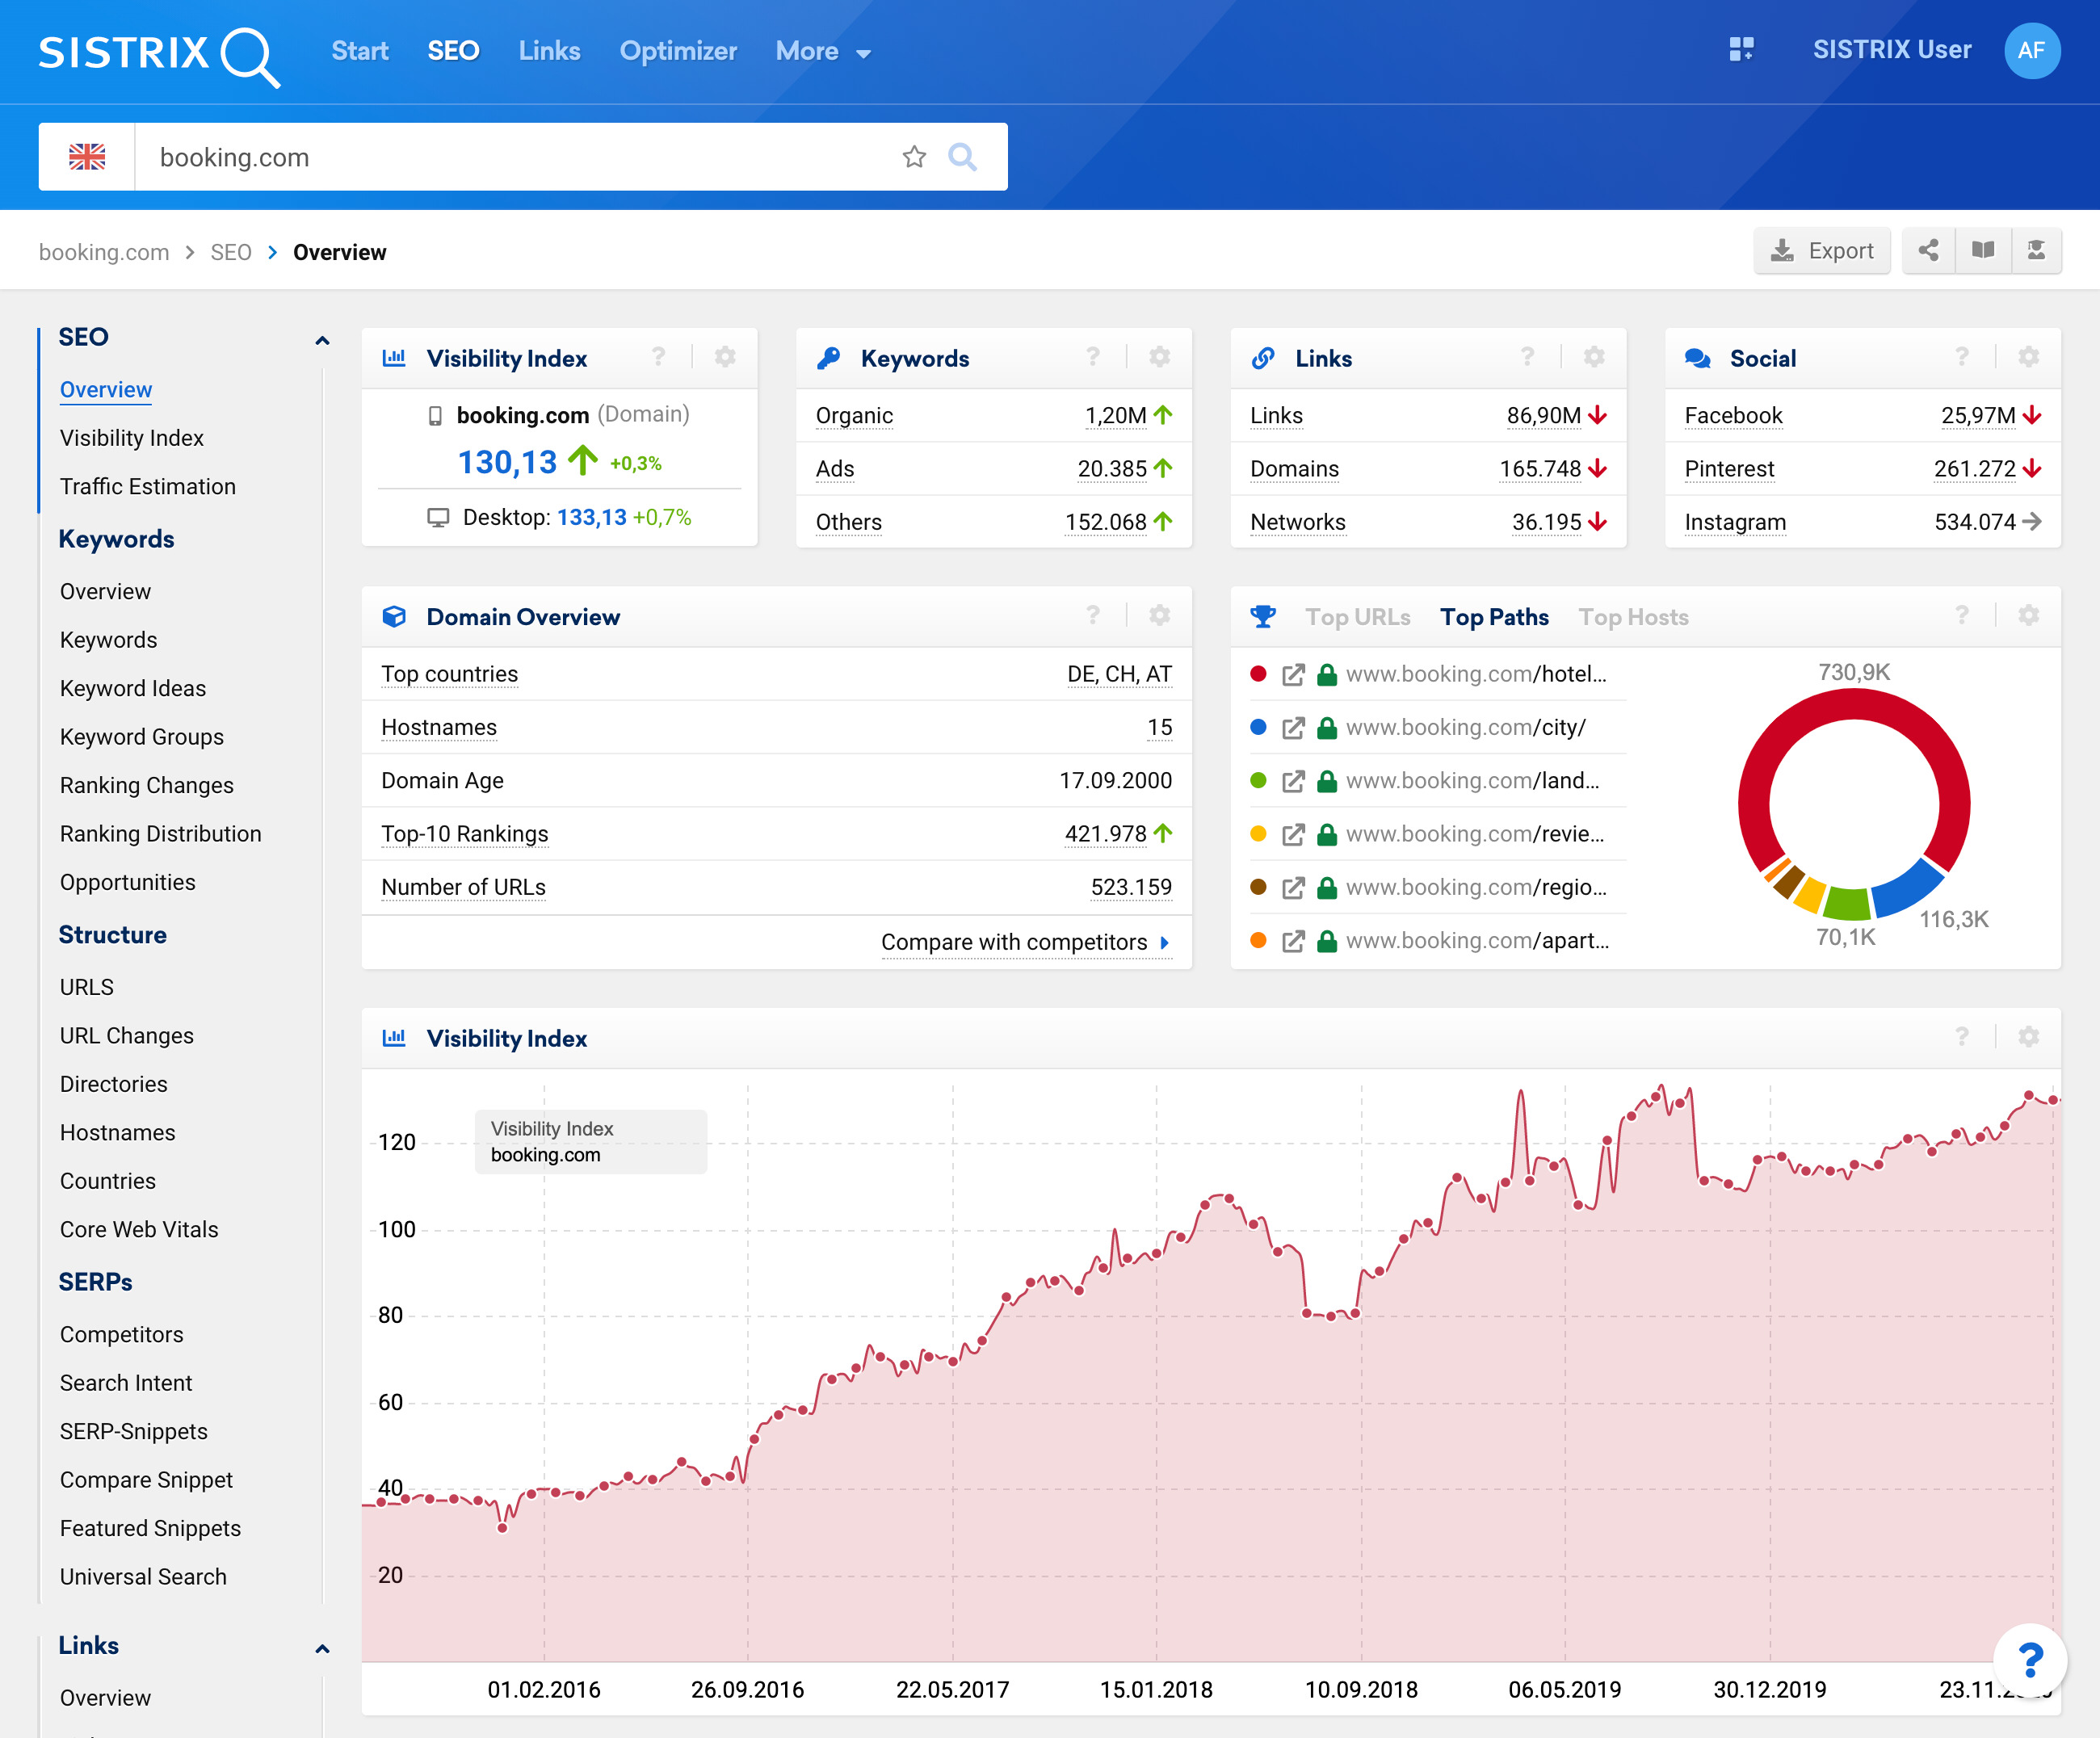Click the Facebook row label in Social
The height and width of the screenshot is (1738, 2100).
(x=1733, y=415)
